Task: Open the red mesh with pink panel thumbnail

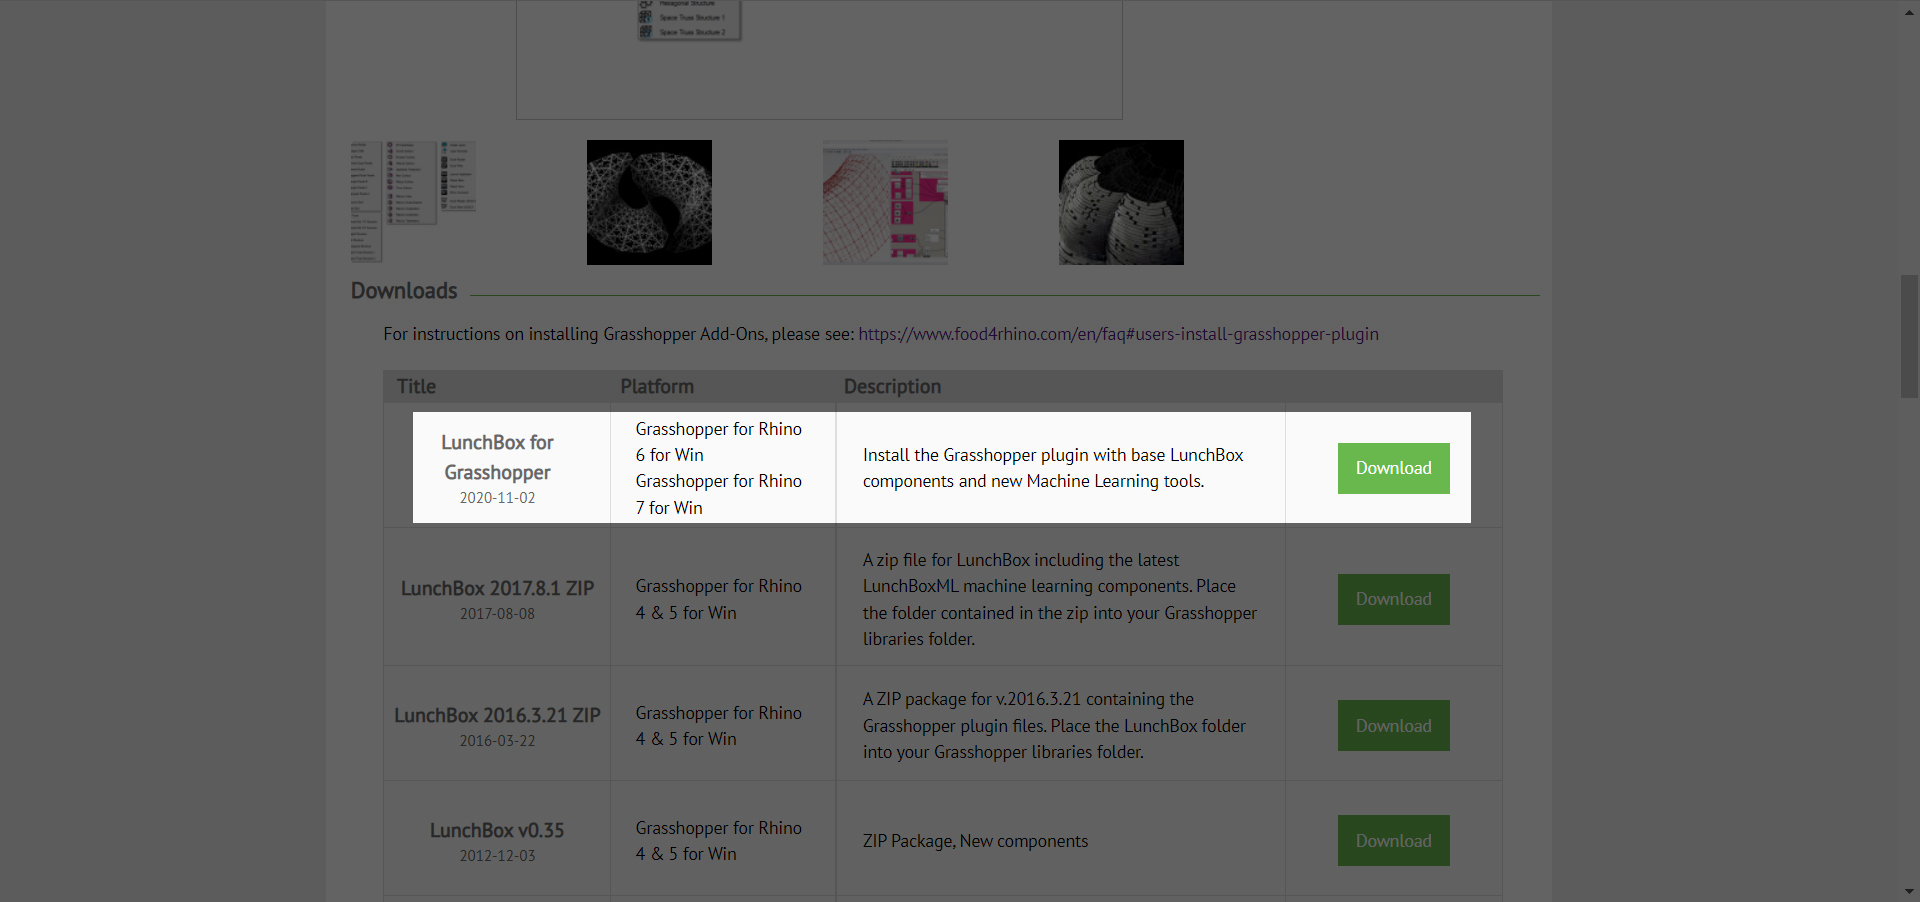Action: [885, 202]
